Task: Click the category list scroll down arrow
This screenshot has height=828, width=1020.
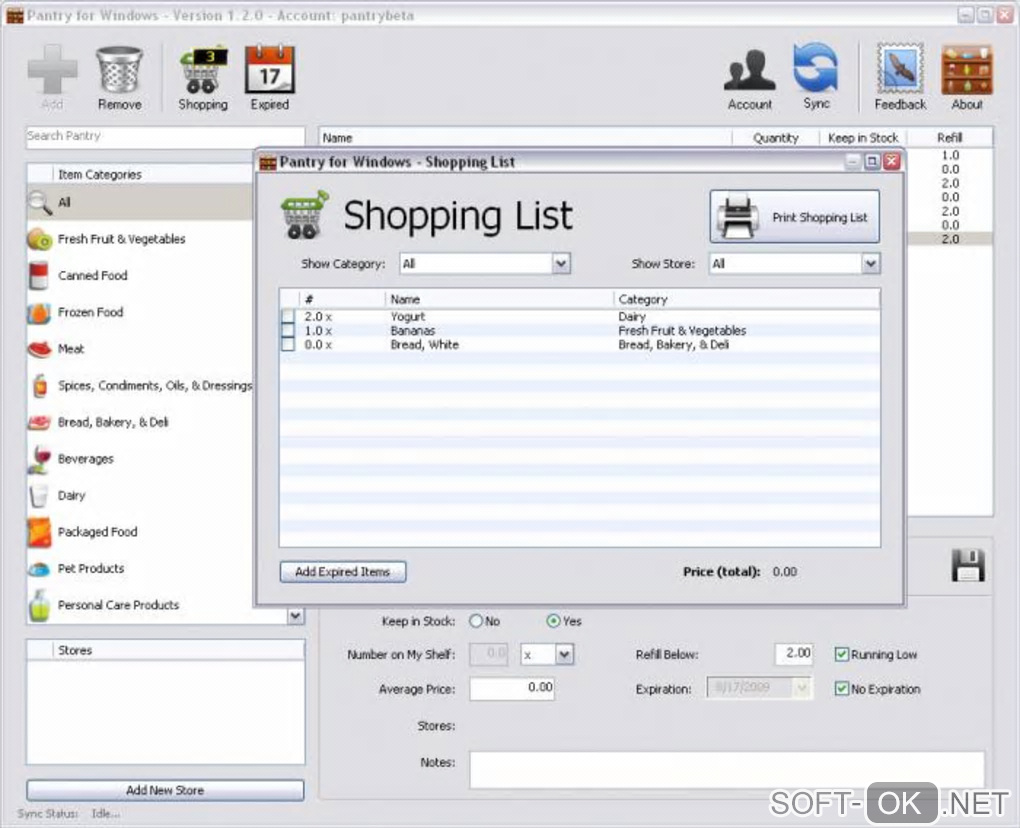Action: (296, 615)
